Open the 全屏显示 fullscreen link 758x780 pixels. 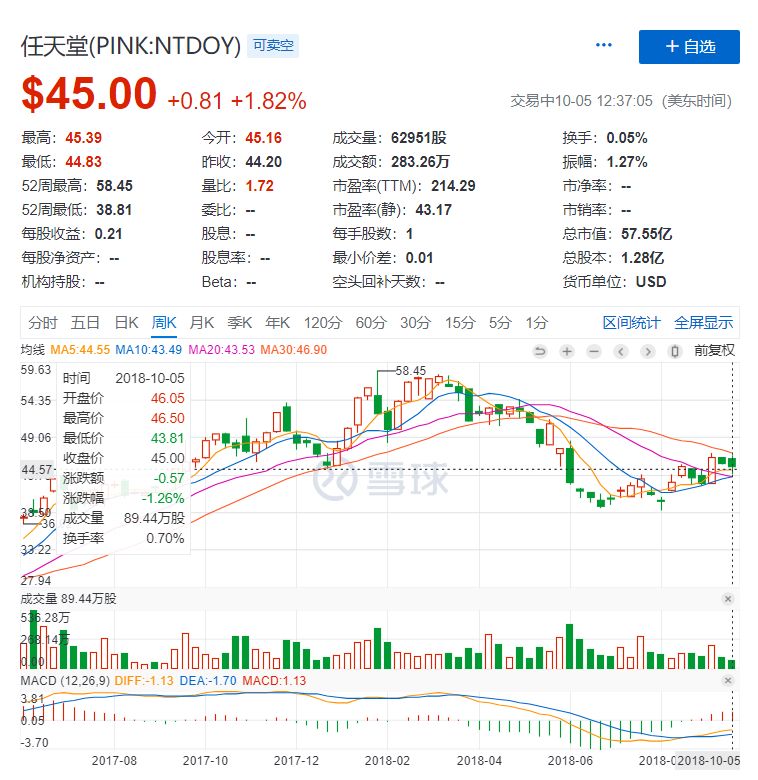point(703,323)
